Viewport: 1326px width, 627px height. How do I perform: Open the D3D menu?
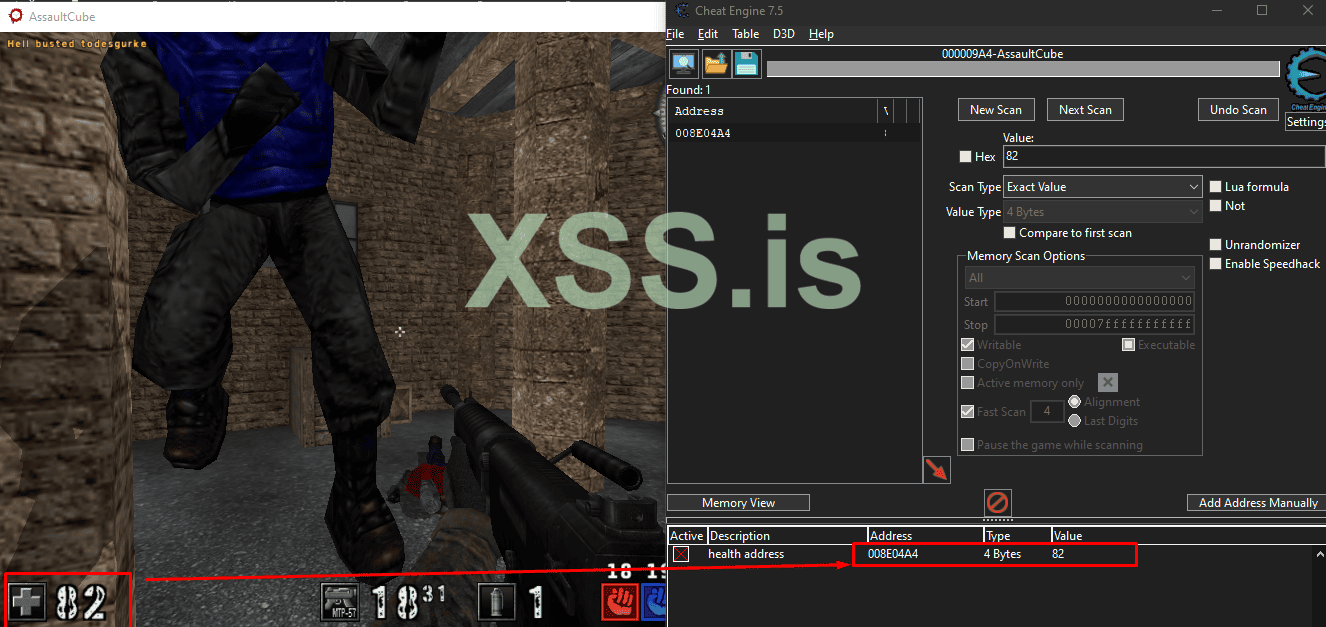click(x=784, y=34)
